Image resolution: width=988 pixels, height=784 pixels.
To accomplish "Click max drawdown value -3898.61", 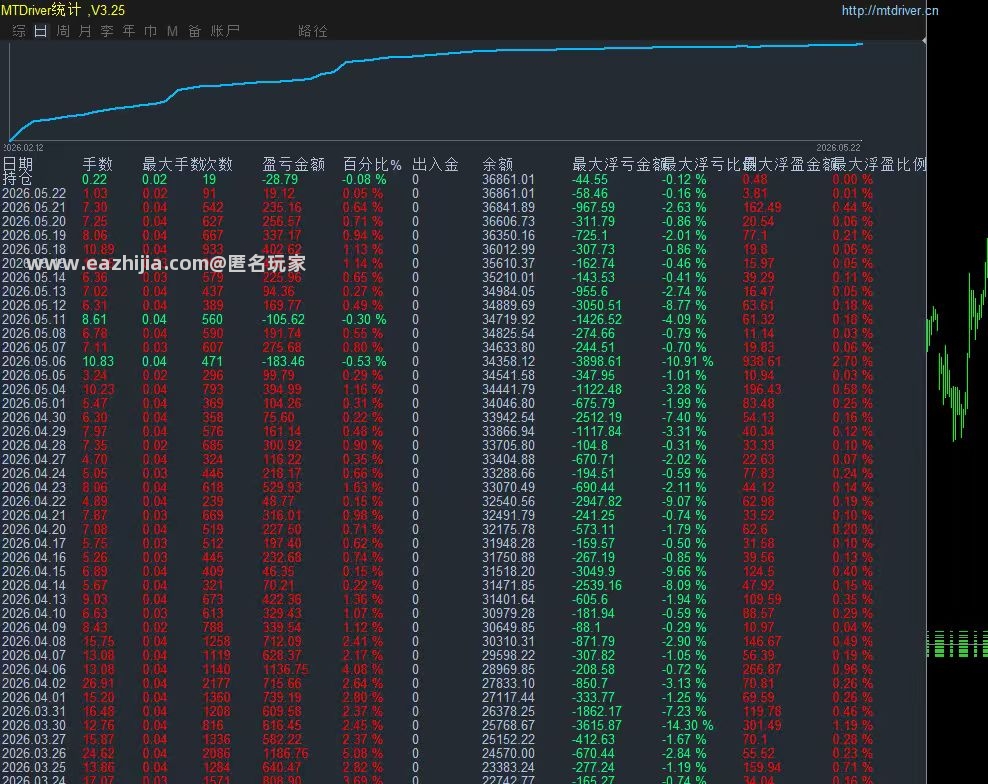I will pyautogui.click(x=597, y=361).
